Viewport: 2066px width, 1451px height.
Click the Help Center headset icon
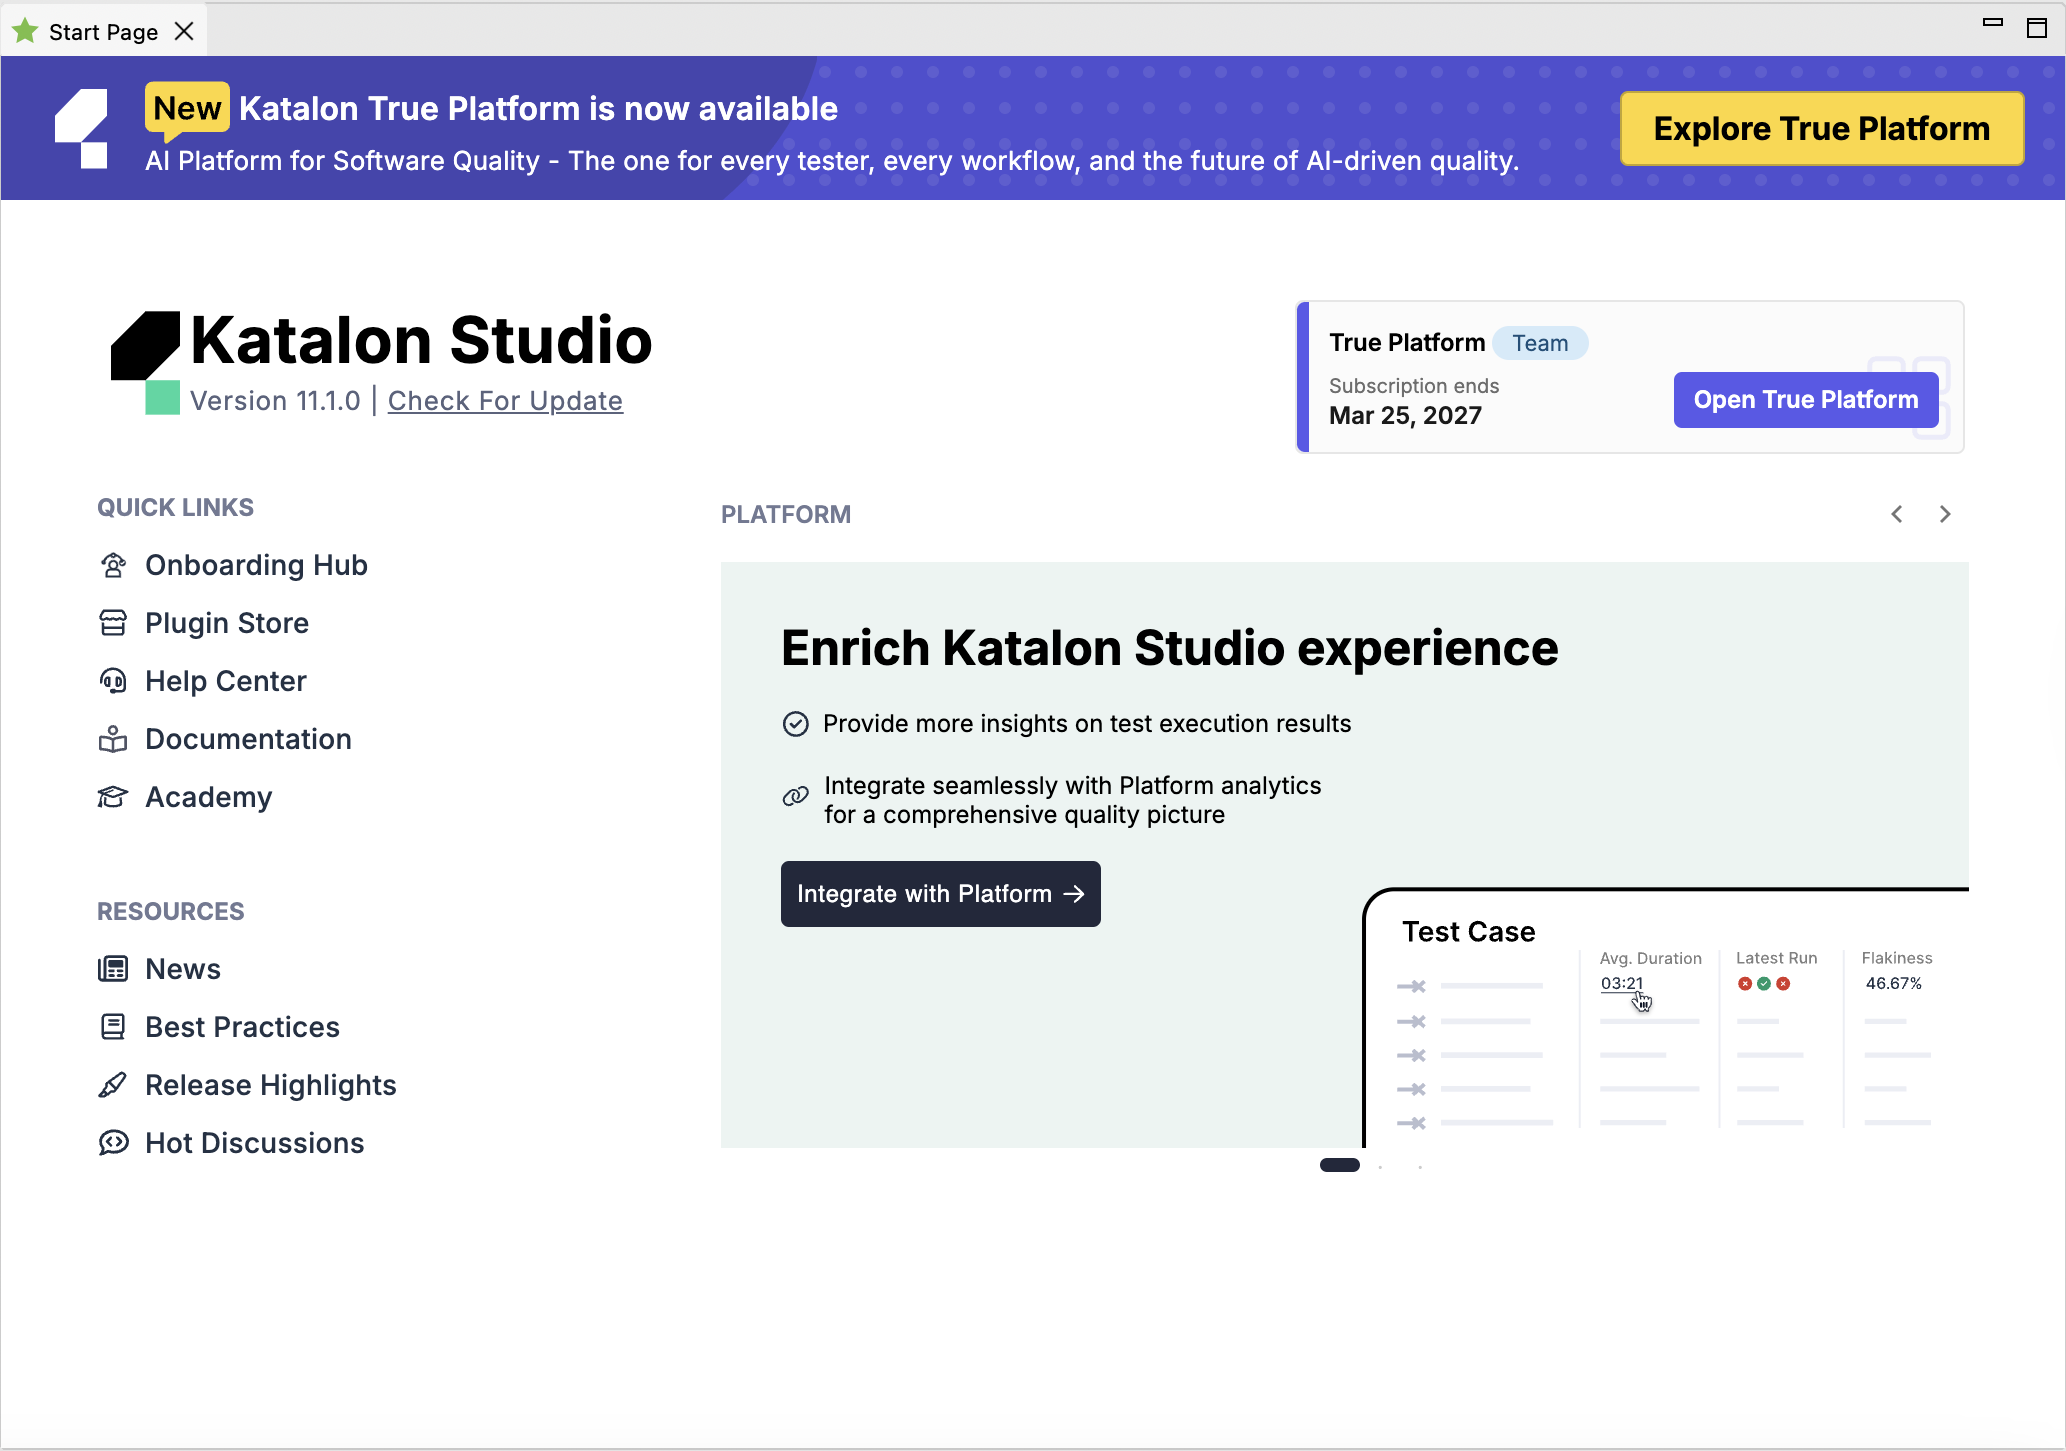113,681
